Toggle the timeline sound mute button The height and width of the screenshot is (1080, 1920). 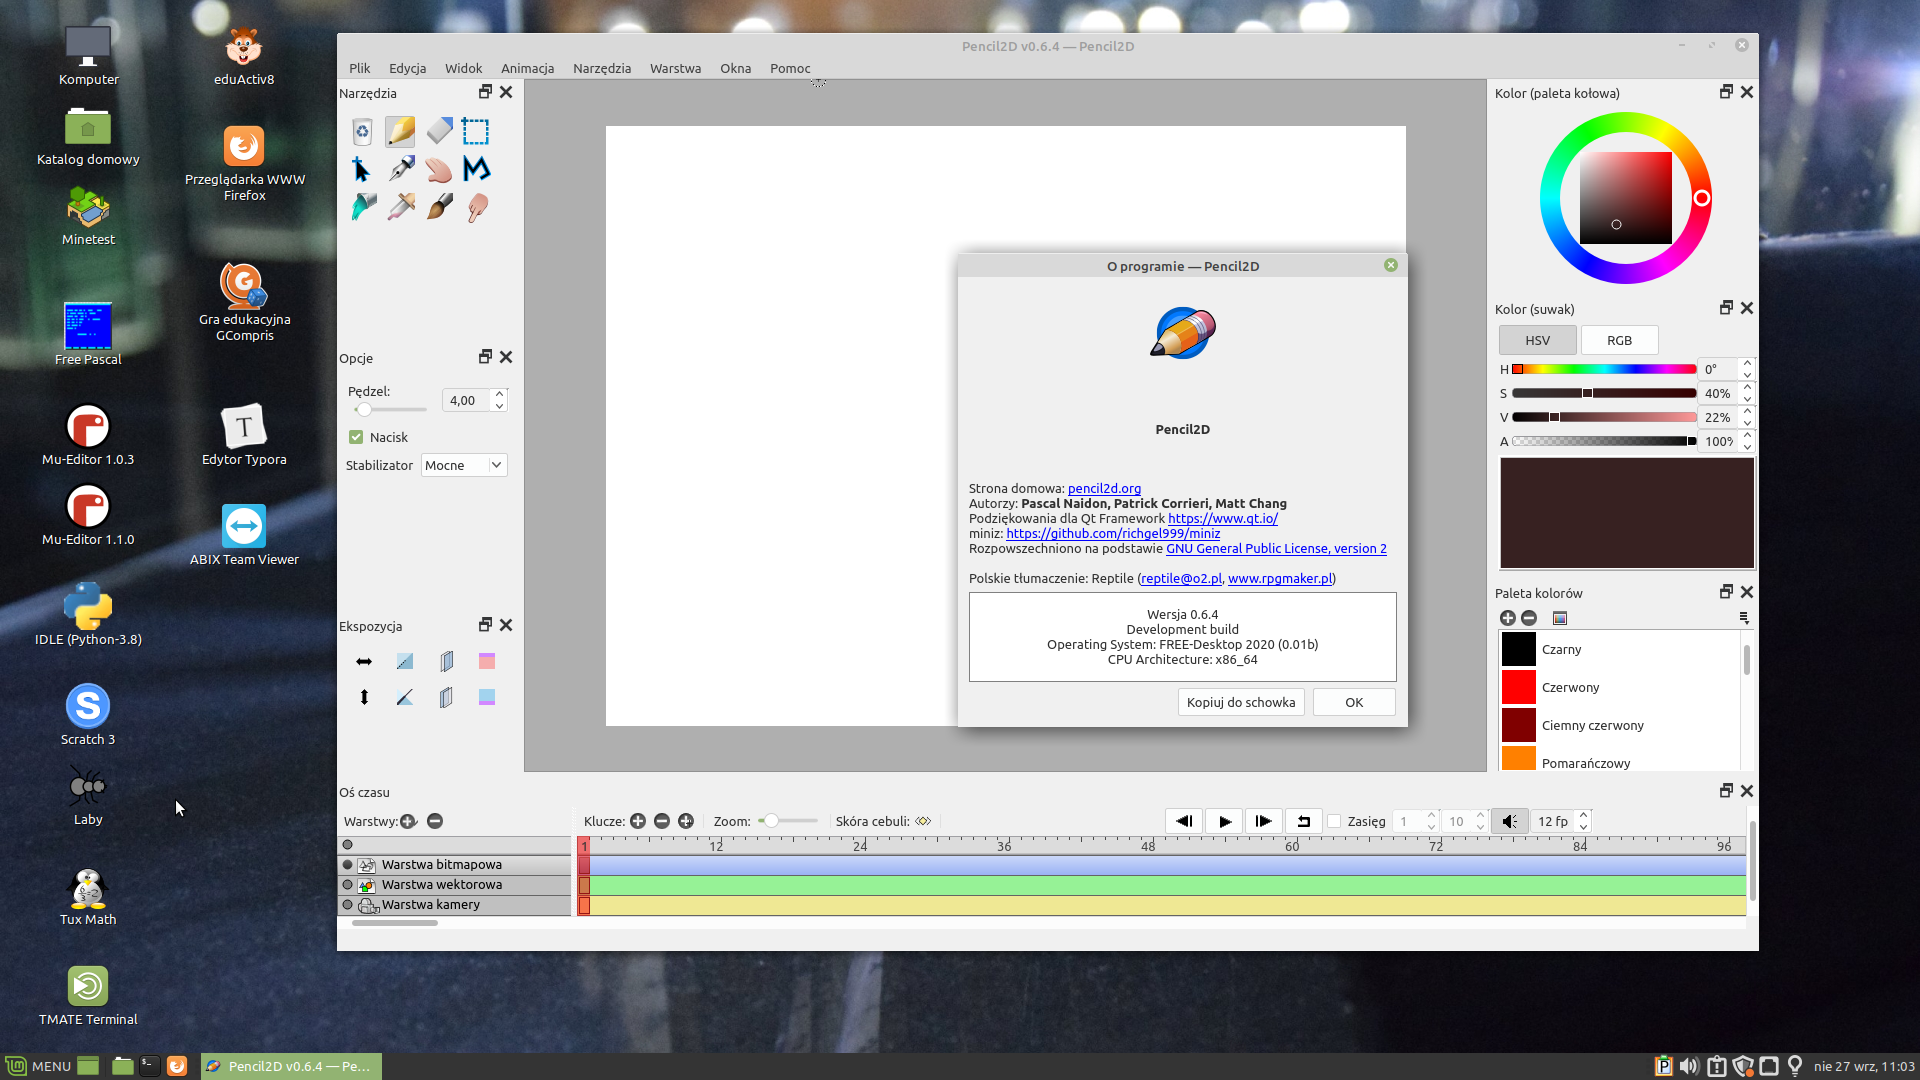coord(1510,821)
